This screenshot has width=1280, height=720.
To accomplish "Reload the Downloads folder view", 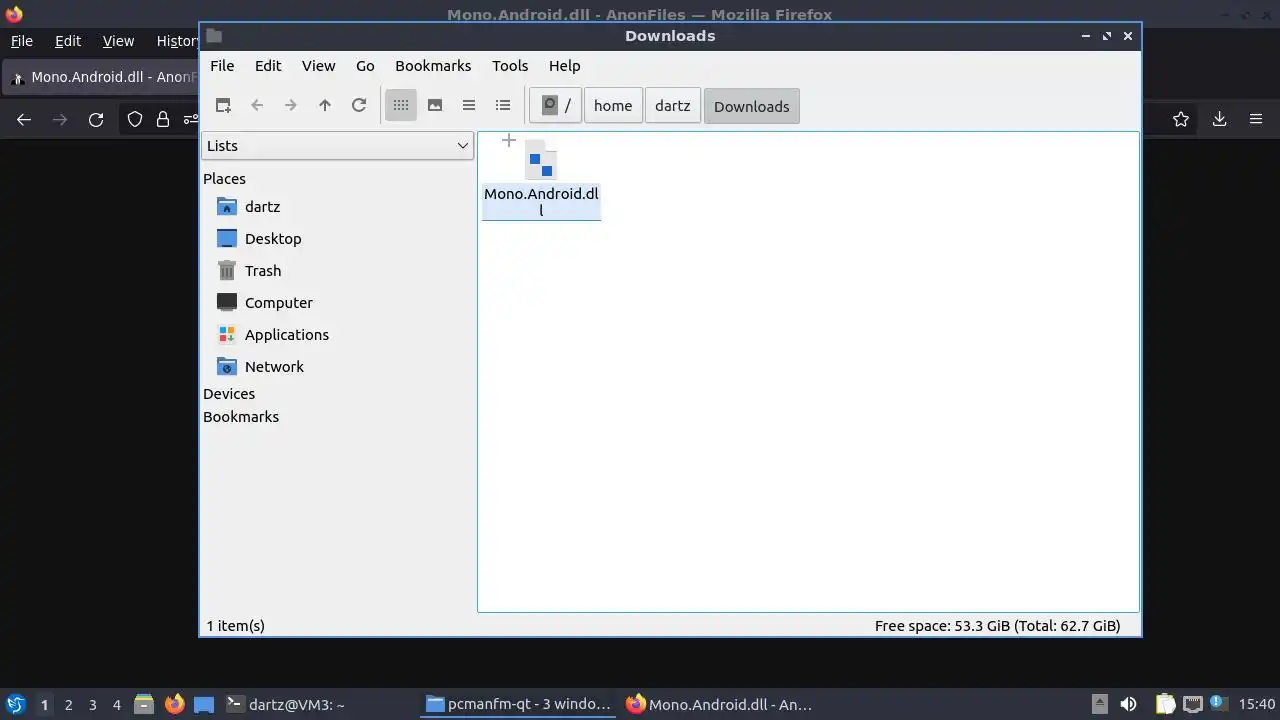I will pos(359,105).
